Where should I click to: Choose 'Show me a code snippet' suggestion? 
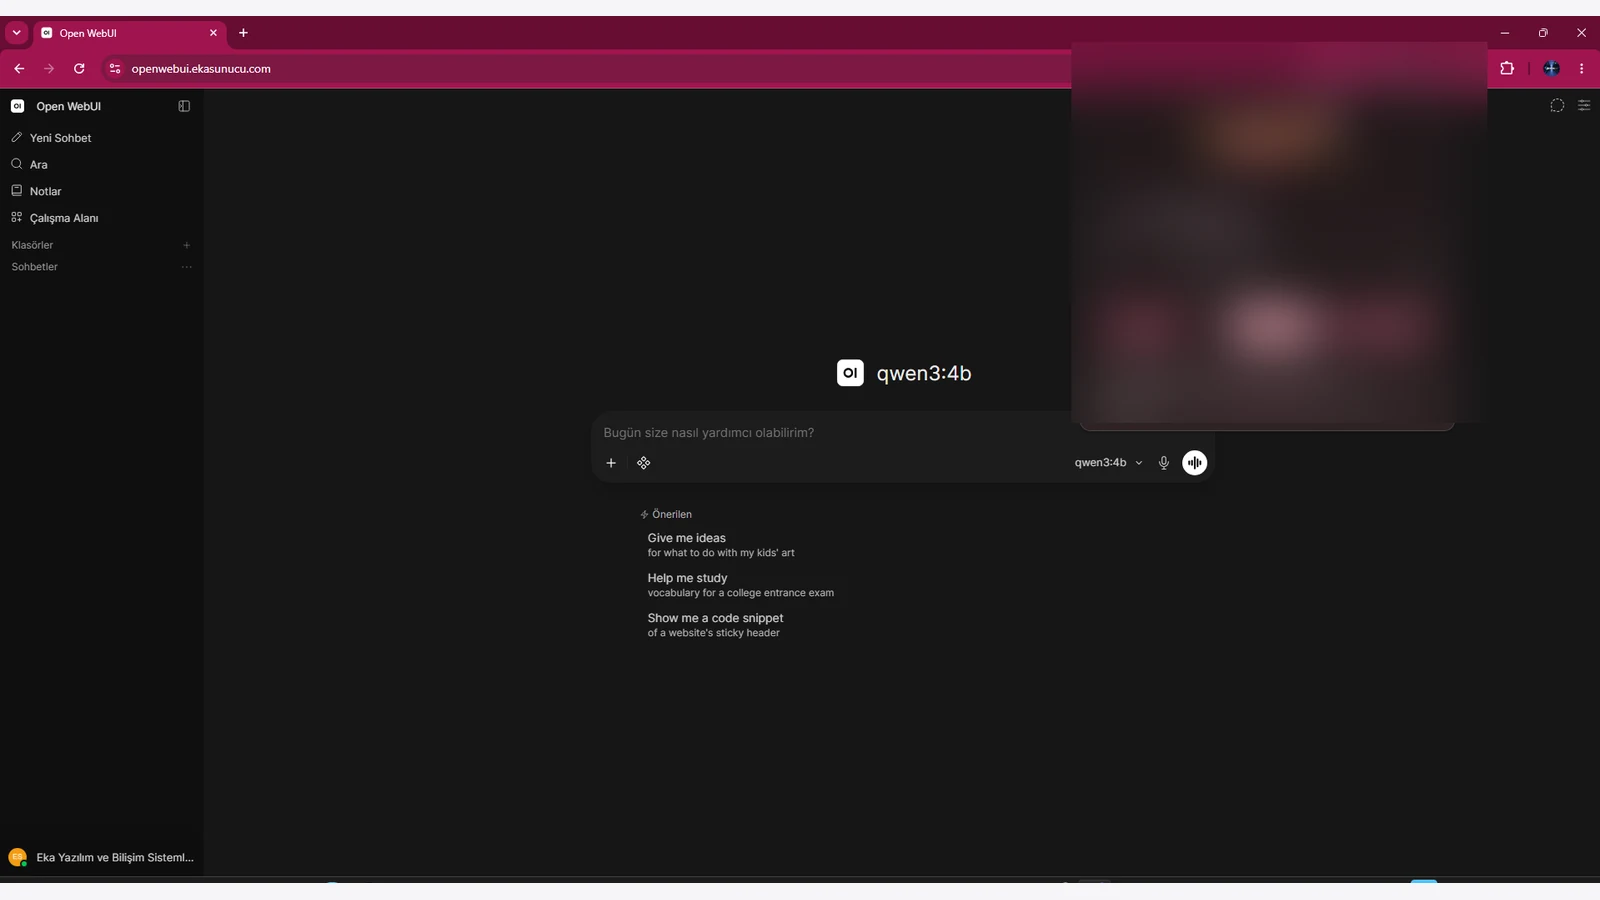pos(715,625)
